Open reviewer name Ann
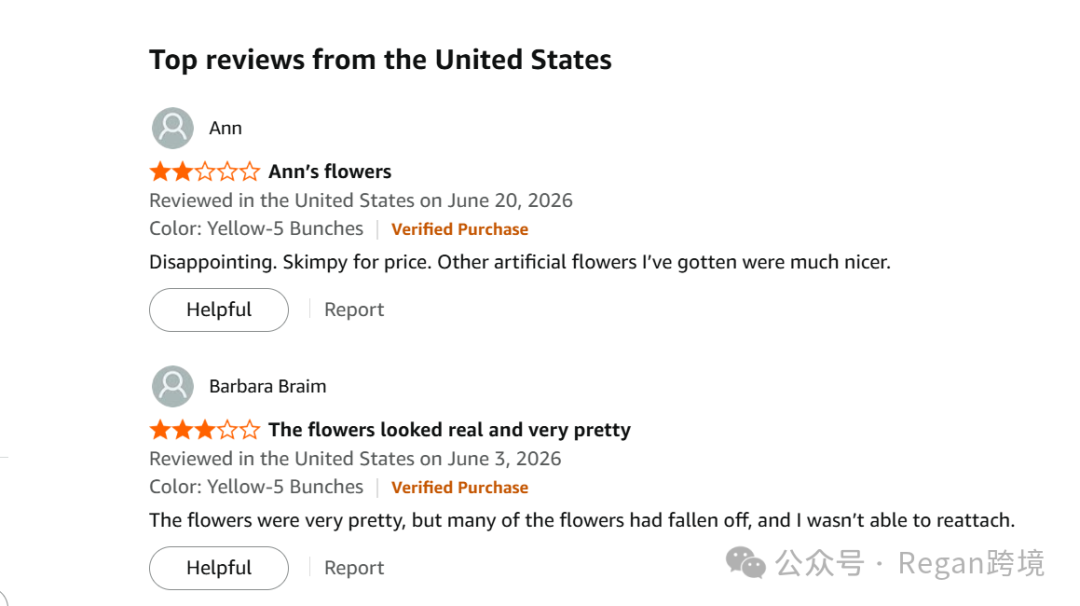The image size is (1080, 606). [x=225, y=128]
